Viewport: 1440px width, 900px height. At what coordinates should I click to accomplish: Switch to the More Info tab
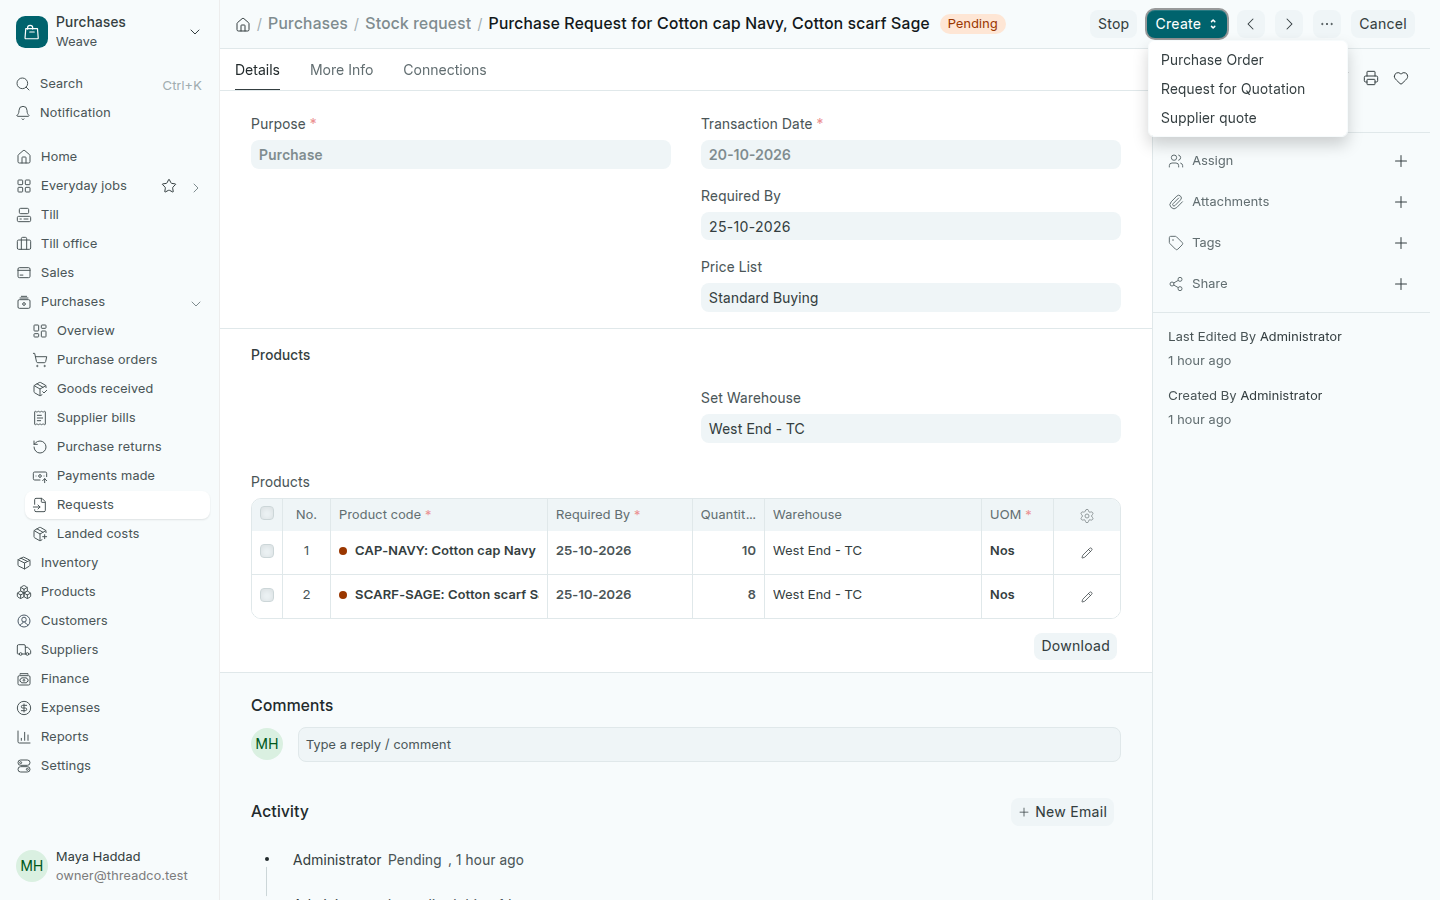click(341, 70)
